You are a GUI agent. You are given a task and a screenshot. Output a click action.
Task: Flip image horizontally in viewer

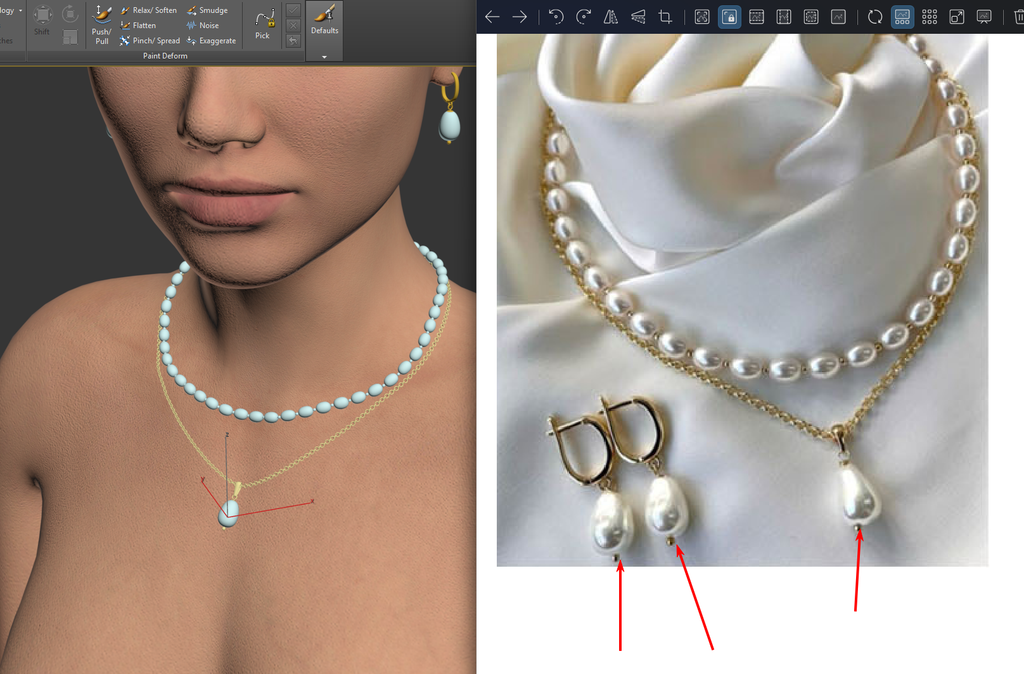611,16
